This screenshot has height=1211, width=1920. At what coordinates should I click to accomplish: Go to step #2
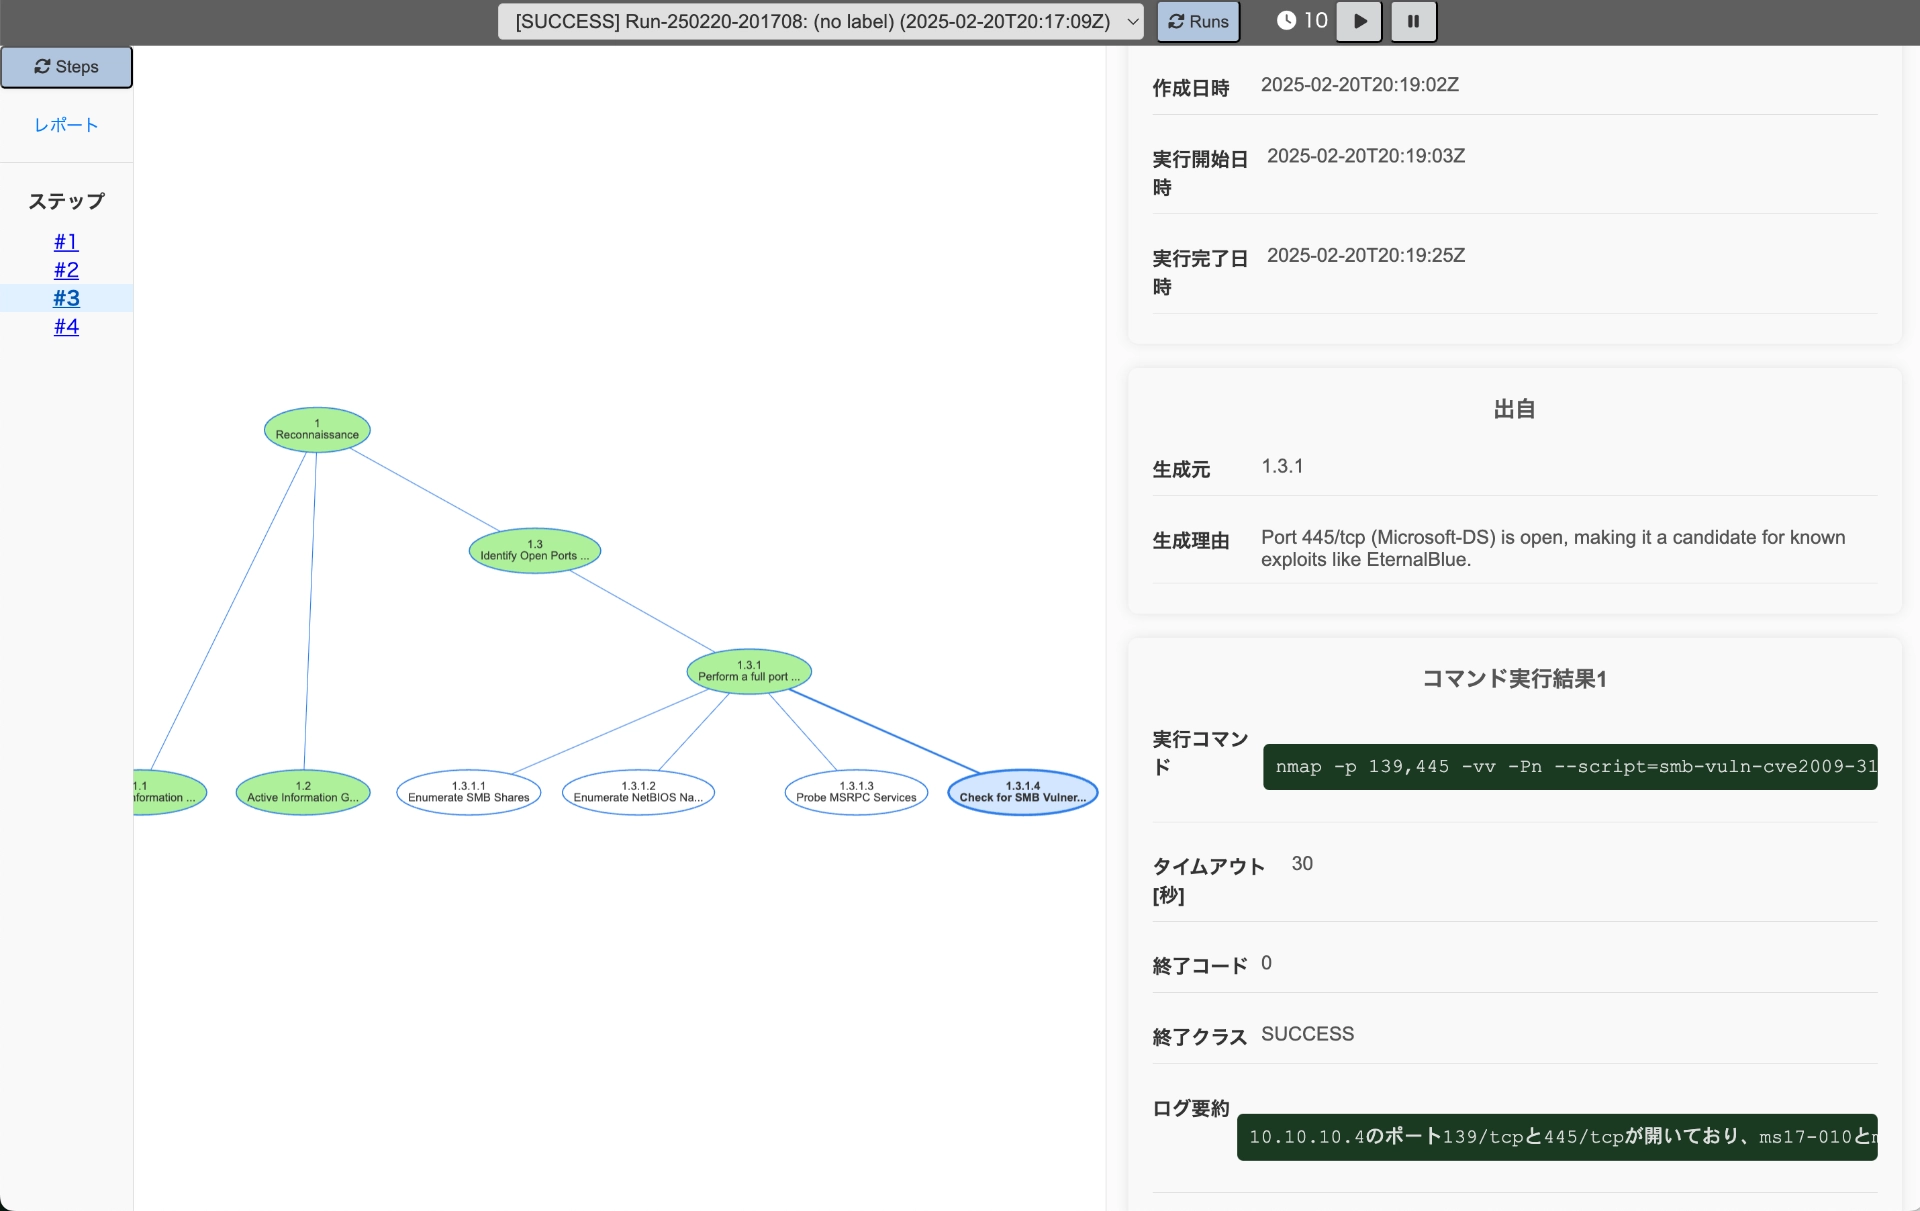click(x=66, y=270)
